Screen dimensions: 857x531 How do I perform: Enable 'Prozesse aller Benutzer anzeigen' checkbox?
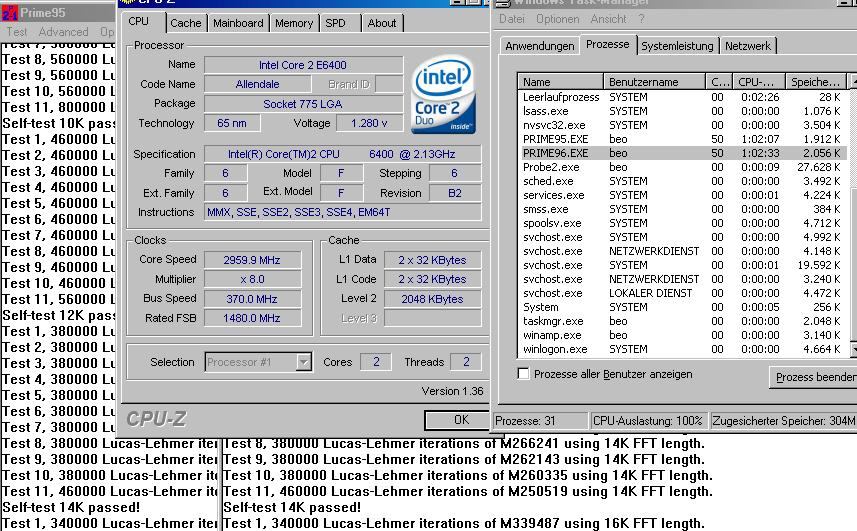point(523,374)
